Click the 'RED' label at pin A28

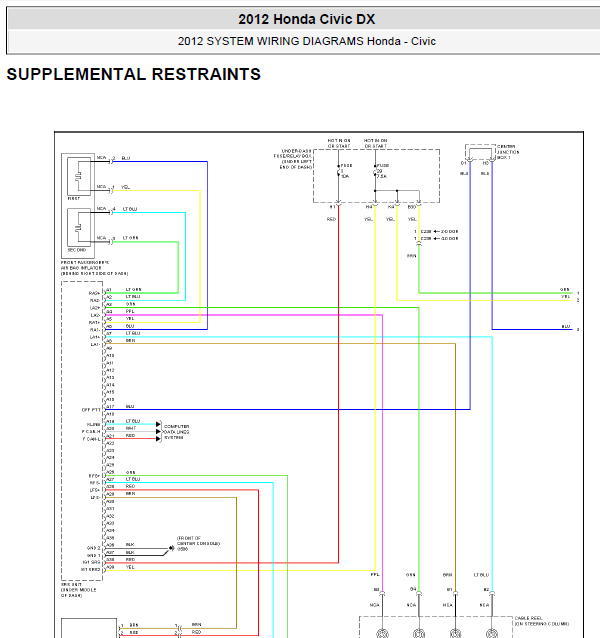click(x=130, y=486)
